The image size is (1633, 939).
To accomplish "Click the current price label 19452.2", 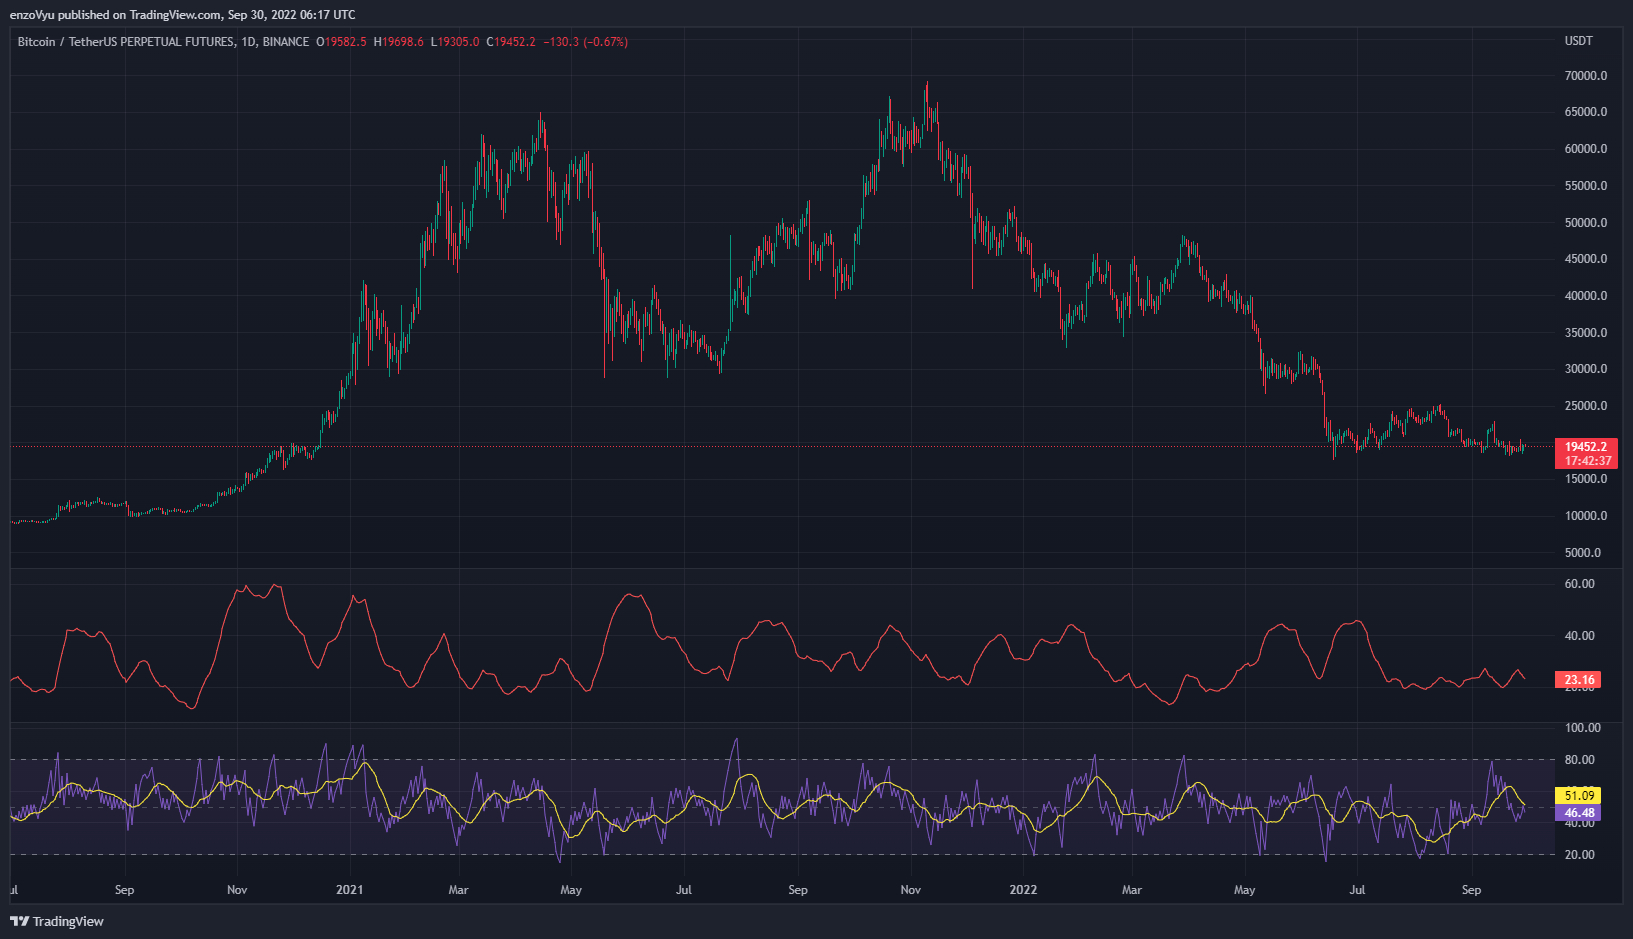I will click(x=1586, y=447).
